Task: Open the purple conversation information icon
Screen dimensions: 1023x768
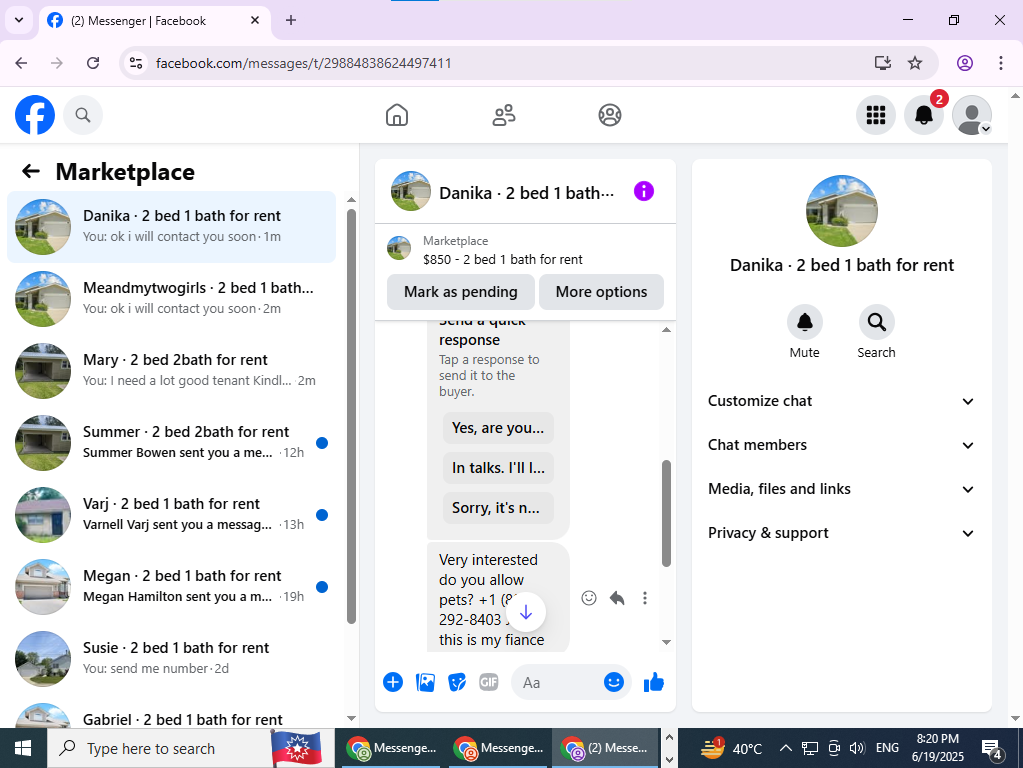Action: coord(644,191)
